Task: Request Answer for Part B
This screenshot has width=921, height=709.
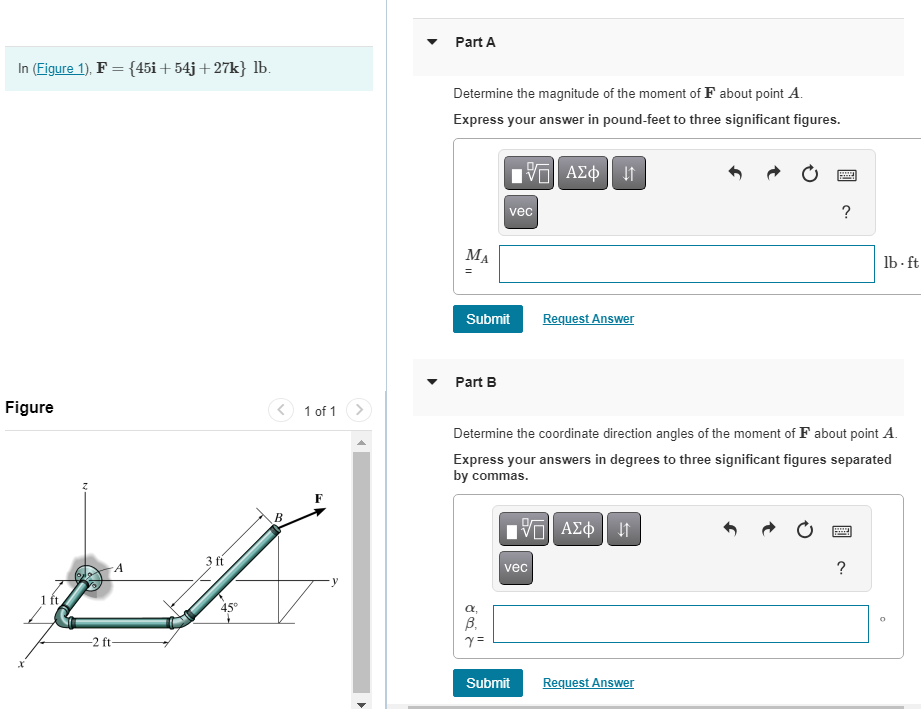Action: (587, 682)
